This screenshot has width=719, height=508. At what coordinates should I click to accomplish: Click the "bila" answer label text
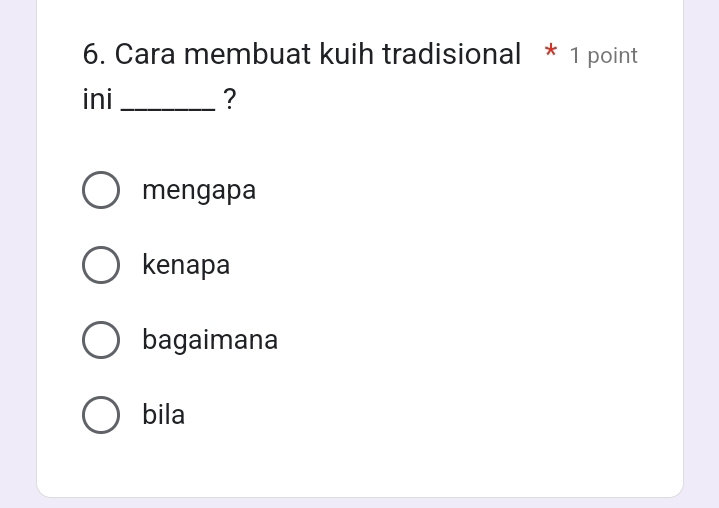point(164,415)
